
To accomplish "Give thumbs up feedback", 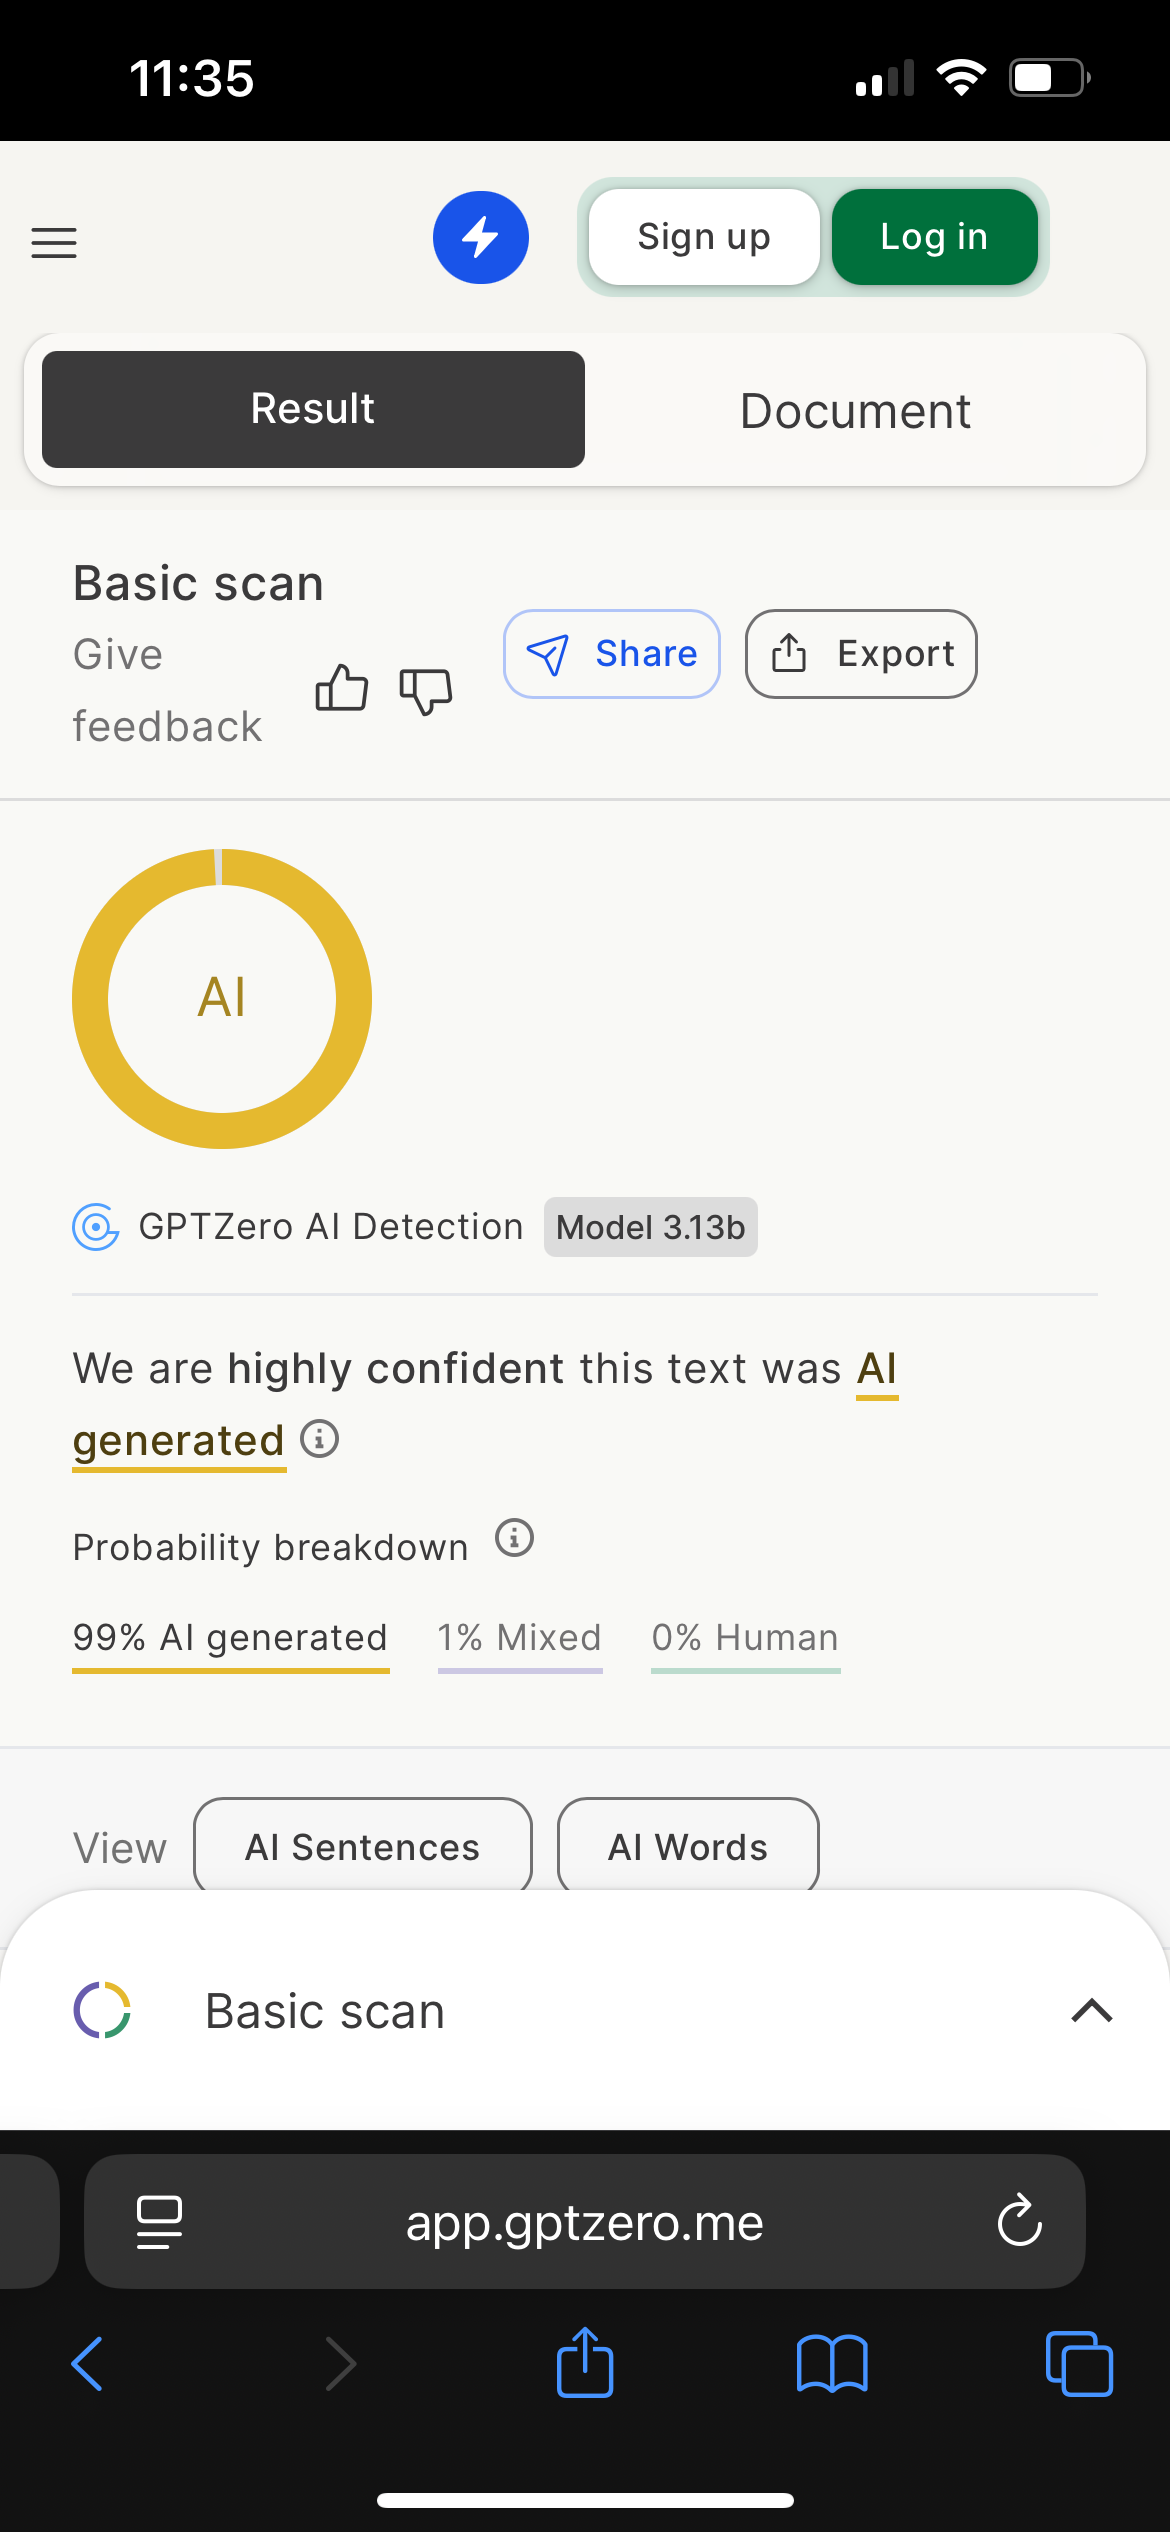I will coord(342,689).
